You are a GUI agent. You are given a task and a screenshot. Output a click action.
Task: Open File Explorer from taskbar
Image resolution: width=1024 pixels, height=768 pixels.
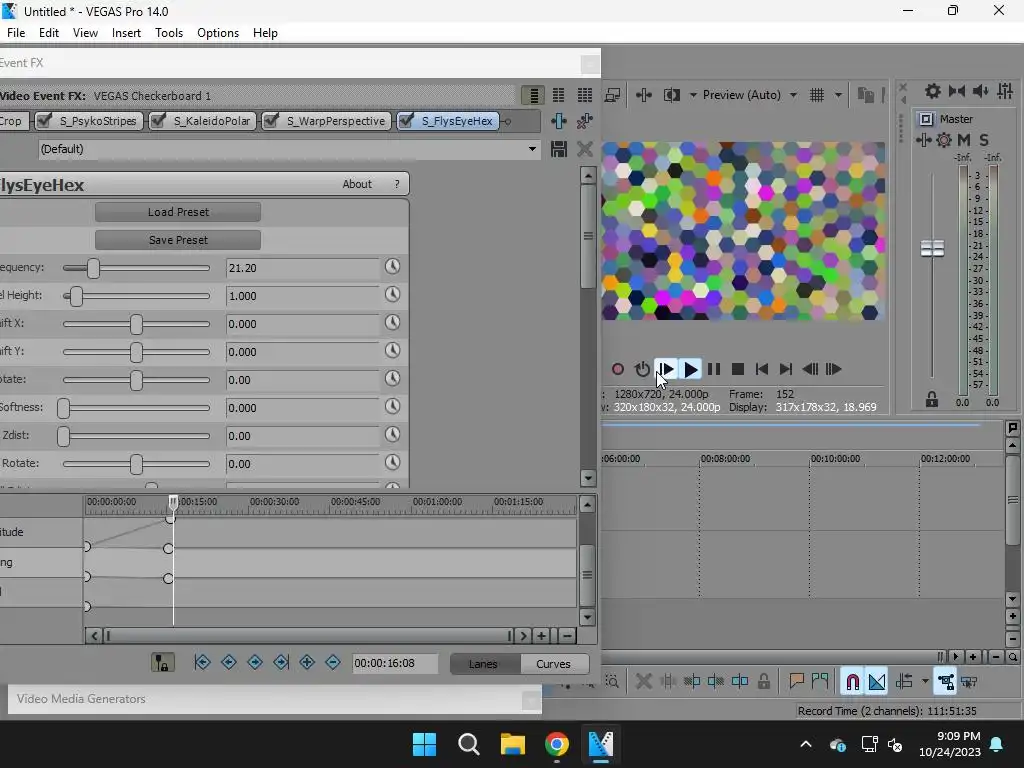[513, 744]
